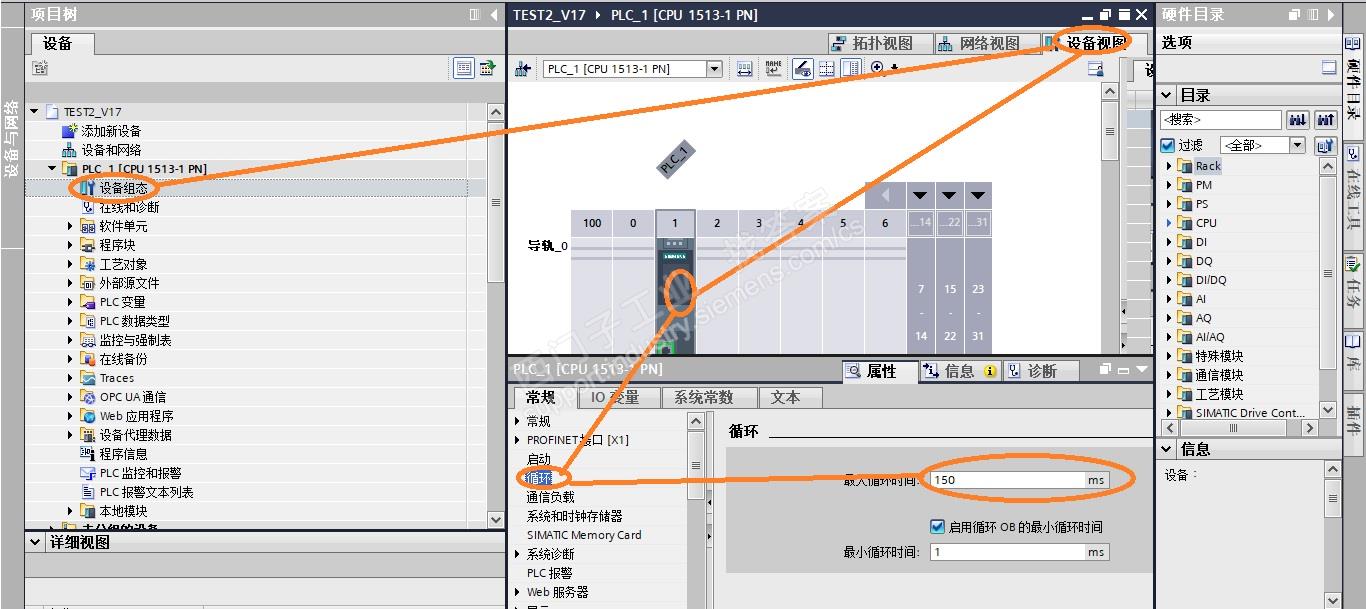The height and width of the screenshot is (609, 1366).
Task: Expand the 详细视图 section
Action: [x=35, y=543]
